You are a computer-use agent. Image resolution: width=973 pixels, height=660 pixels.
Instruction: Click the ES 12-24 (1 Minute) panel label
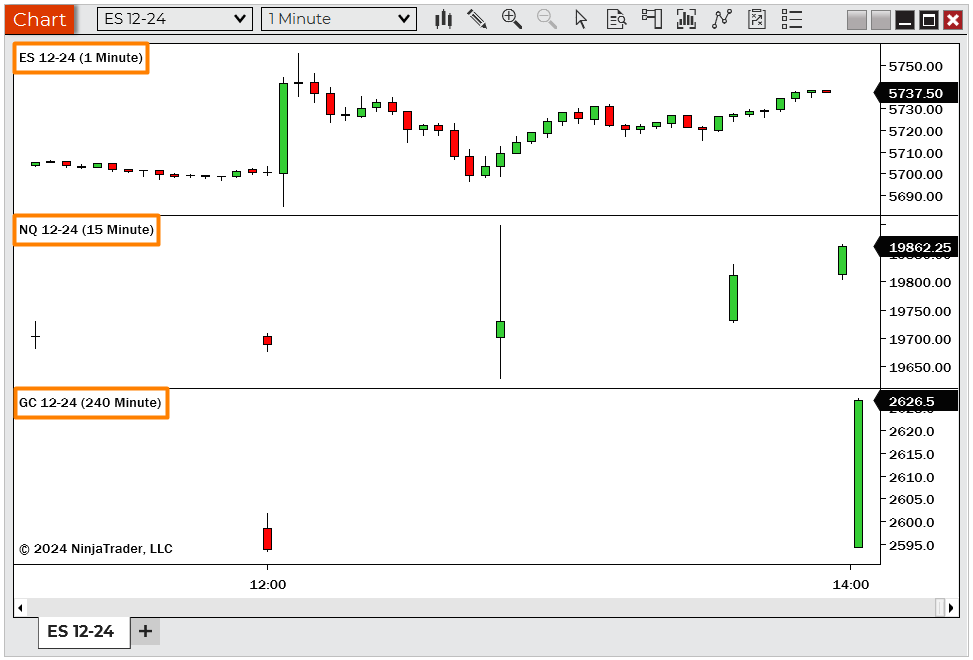click(x=81, y=58)
